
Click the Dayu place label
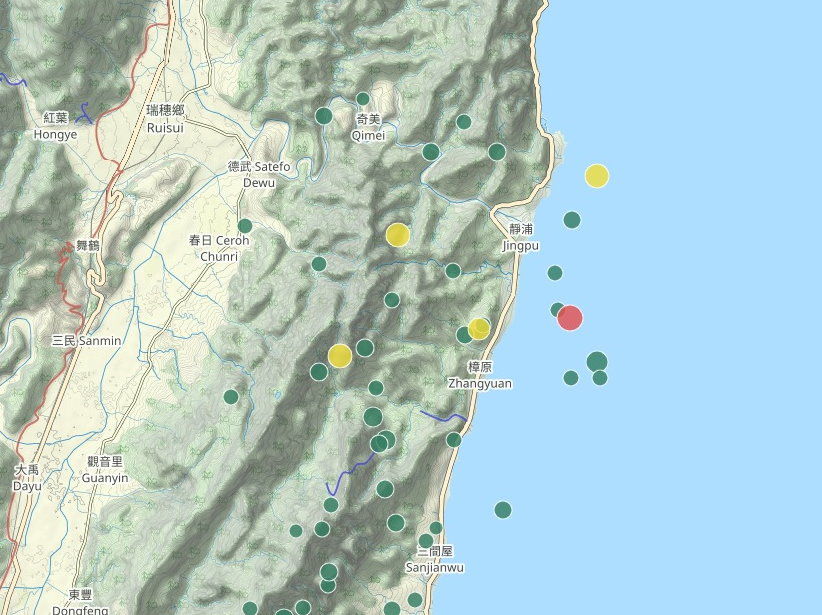point(27,478)
